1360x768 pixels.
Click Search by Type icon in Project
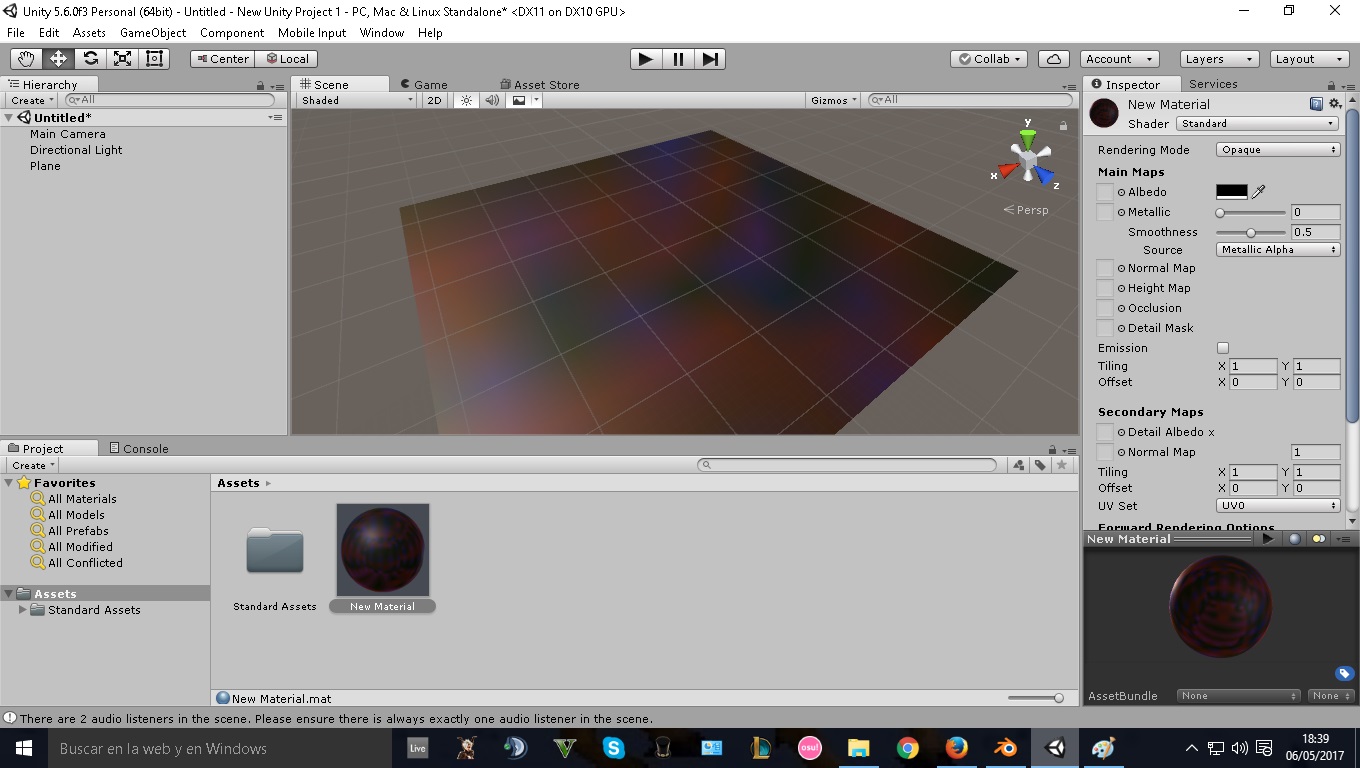pos(1019,465)
